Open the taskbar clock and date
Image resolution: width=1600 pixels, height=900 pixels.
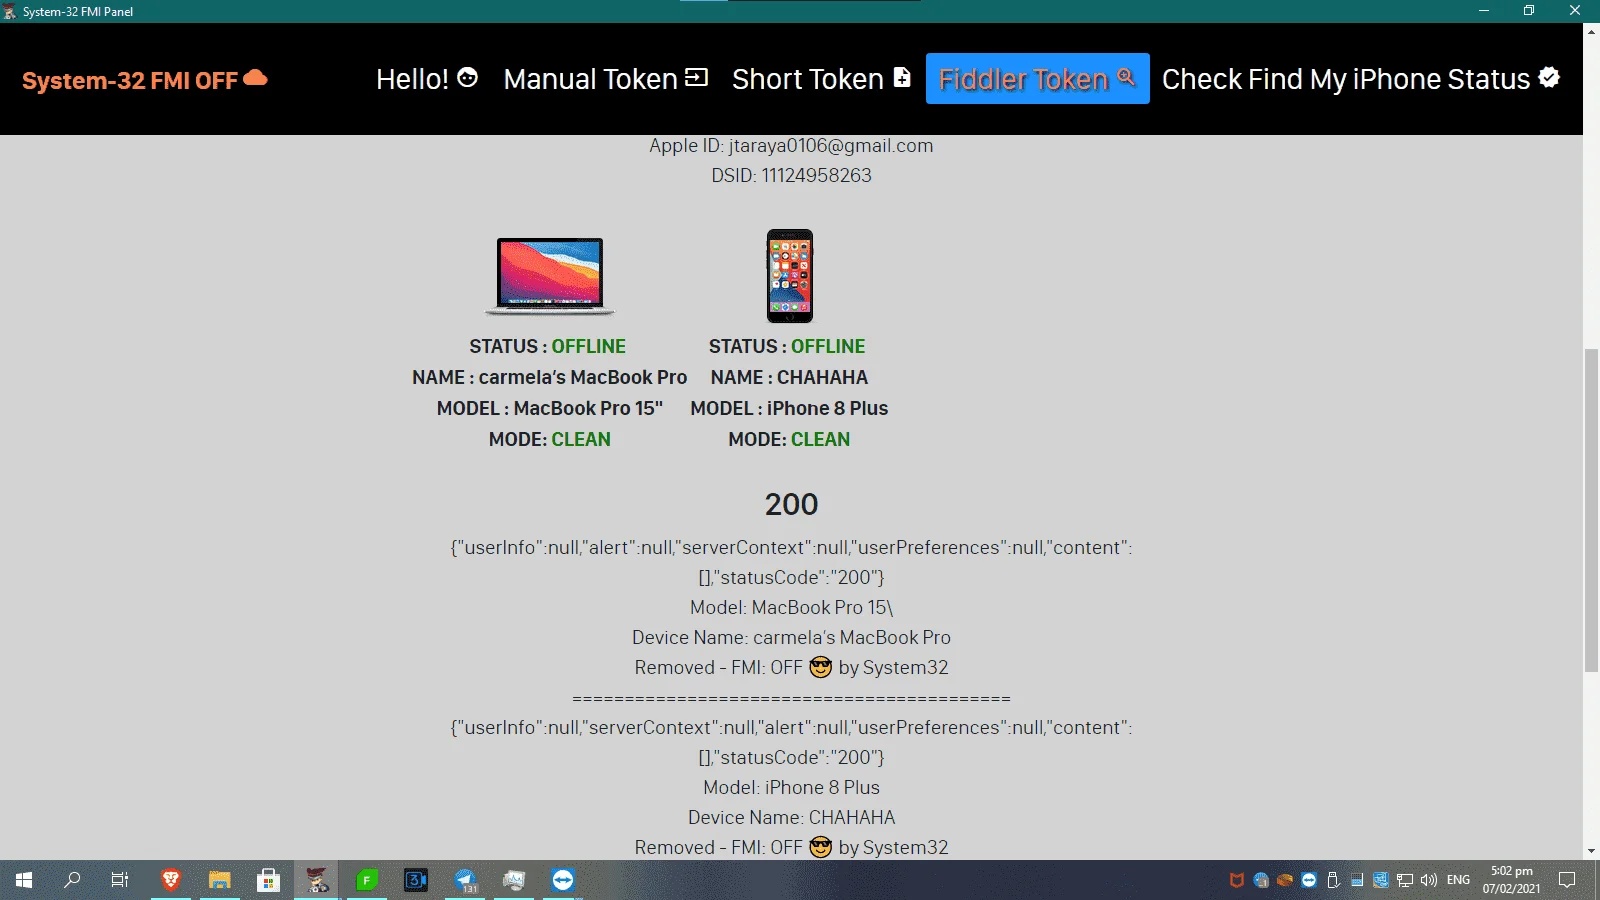1512,880
